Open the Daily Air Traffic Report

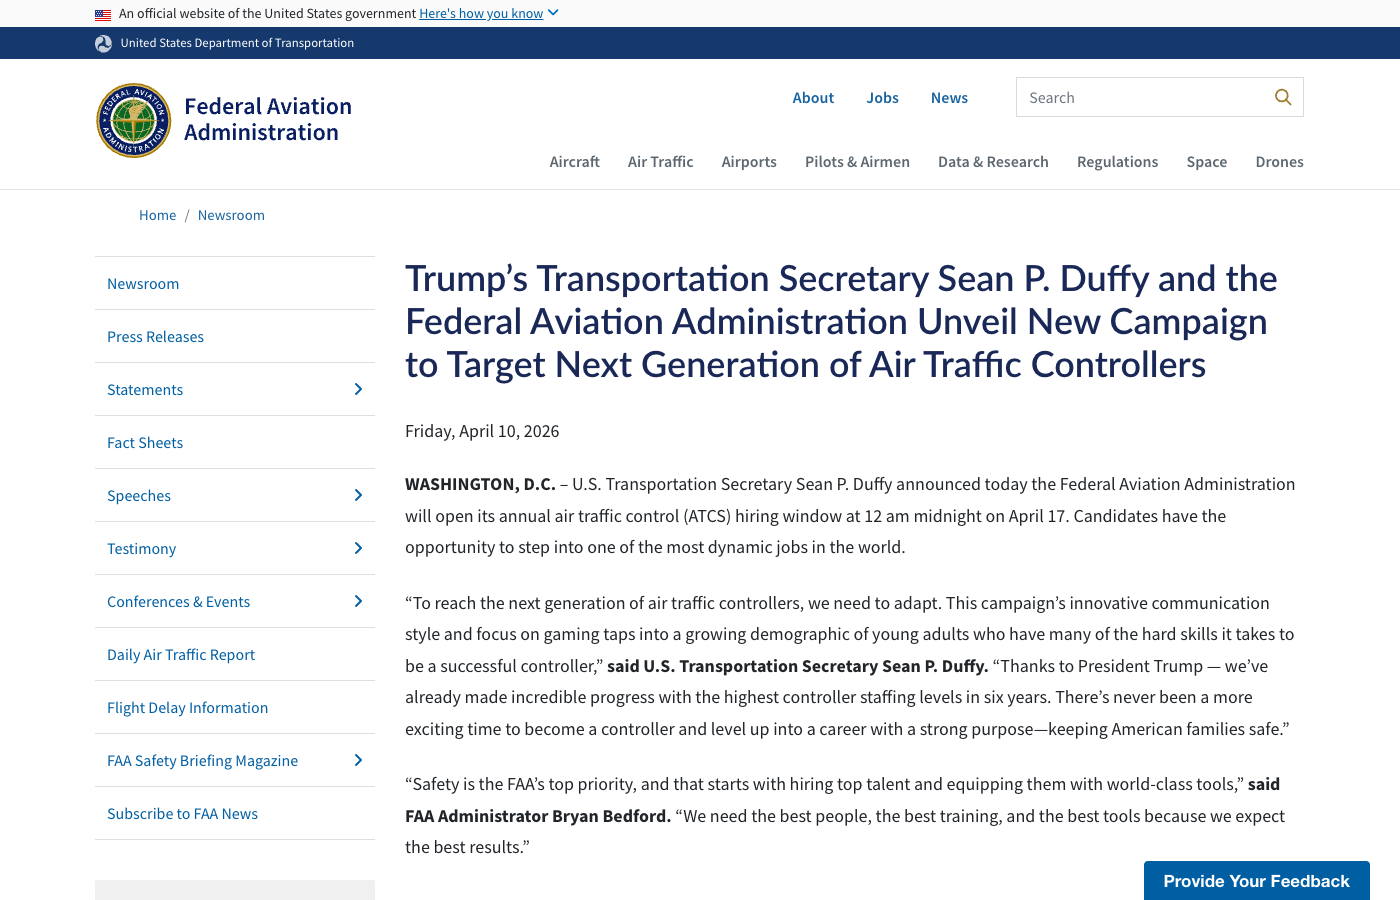point(181,654)
